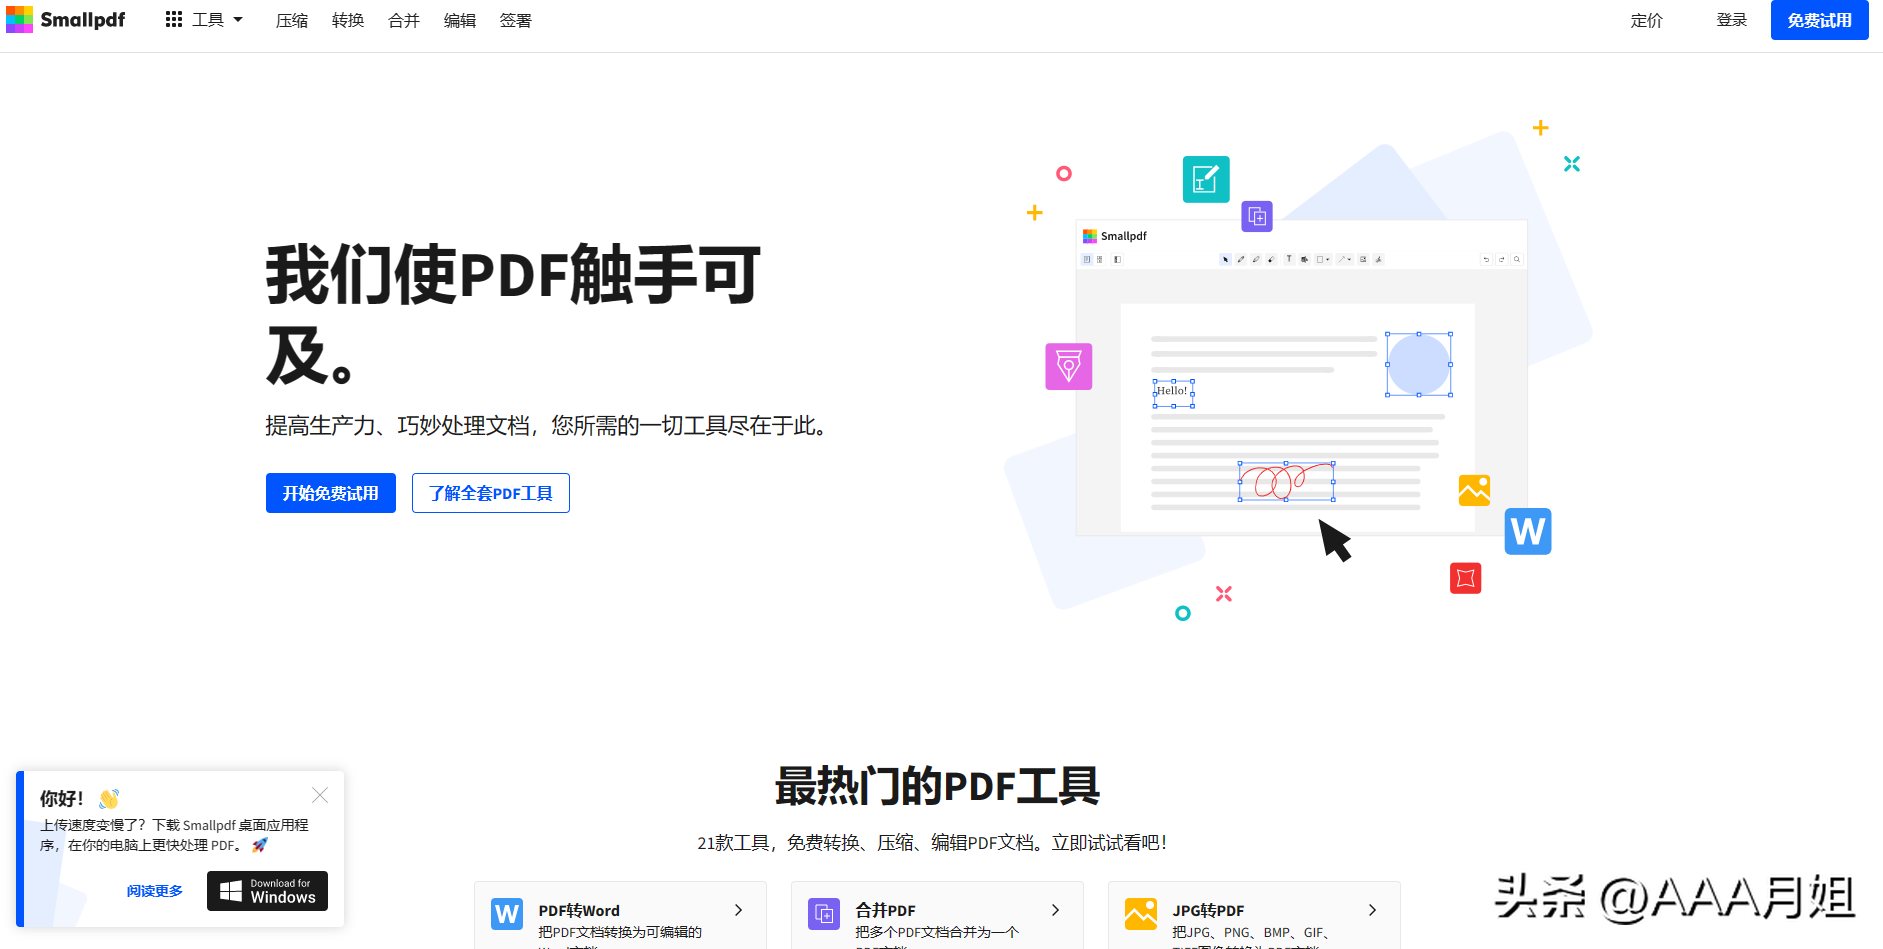1883x949 pixels.
Task: Click the 了解全套PDF工具 button
Action: tap(491, 493)
